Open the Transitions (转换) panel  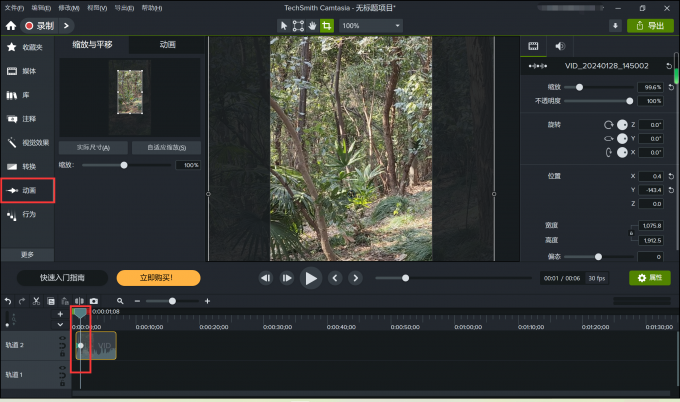[x=26, y=166]
